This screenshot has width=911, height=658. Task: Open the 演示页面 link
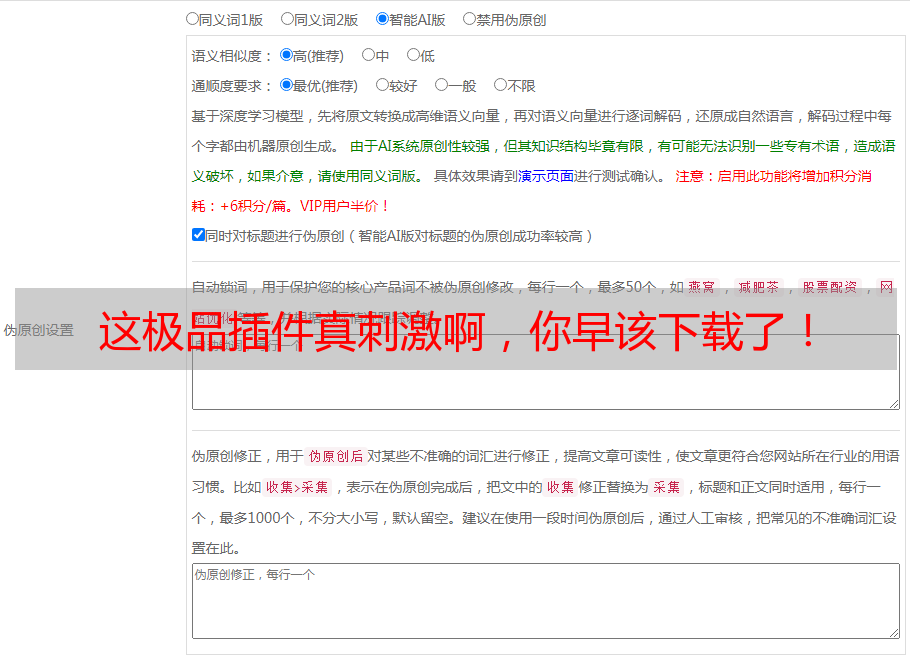546,176
